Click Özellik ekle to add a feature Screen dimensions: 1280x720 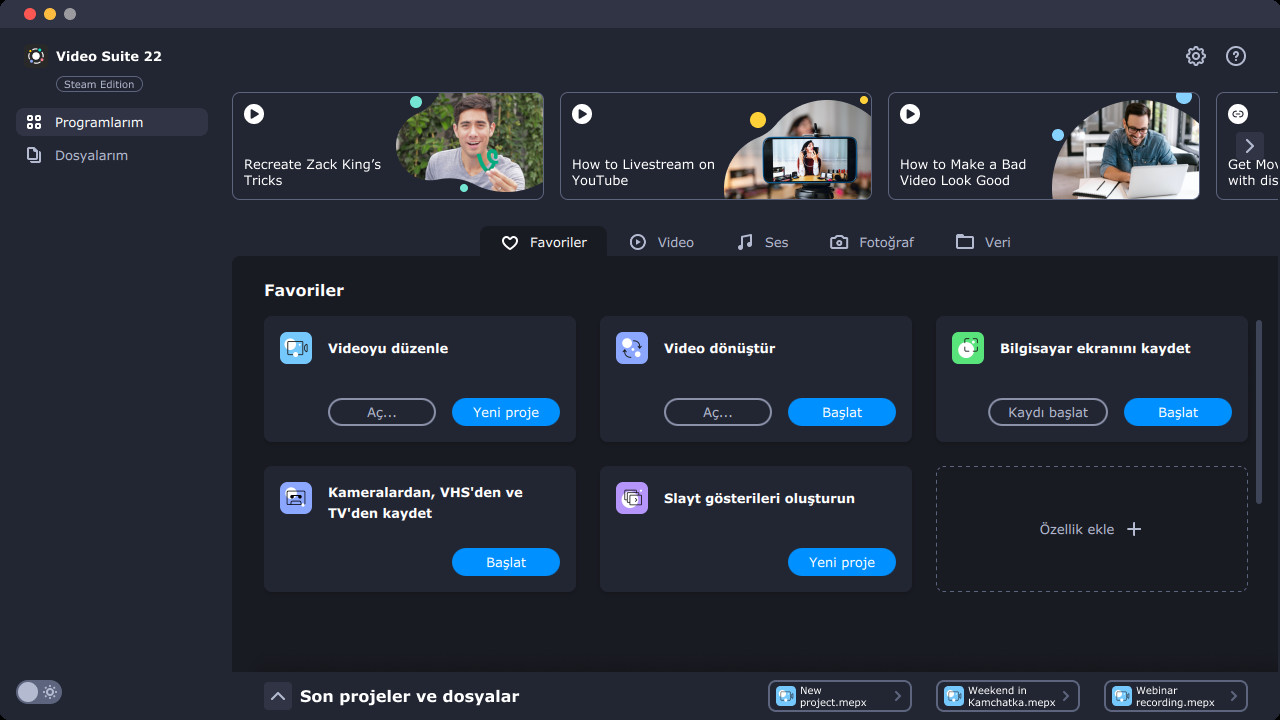coord(1091,529)
